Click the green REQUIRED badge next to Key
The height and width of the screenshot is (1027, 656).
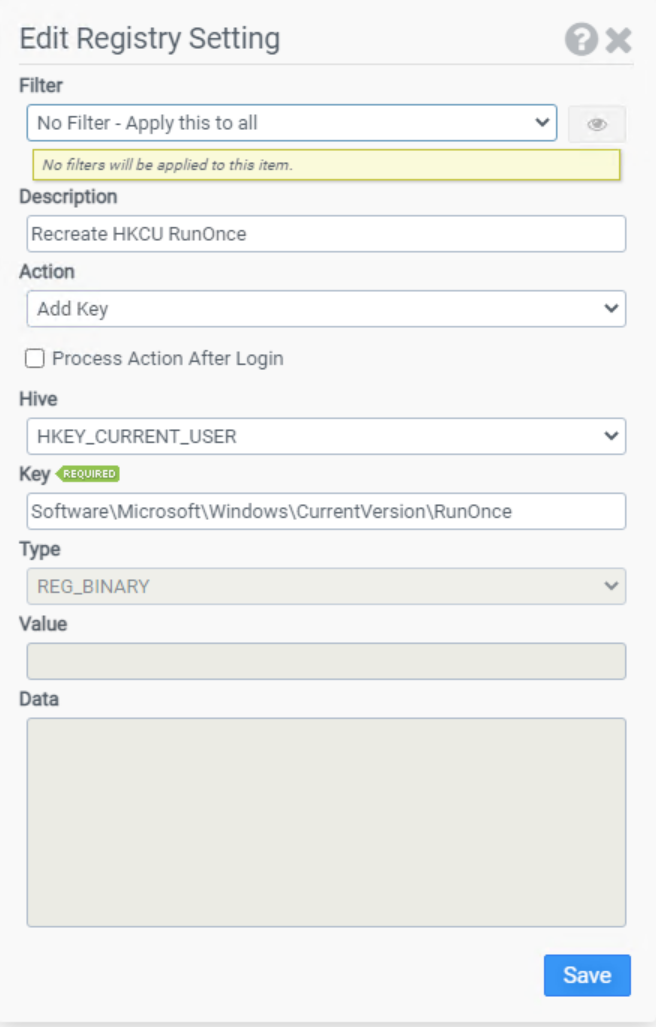click(x=88, y=474)
